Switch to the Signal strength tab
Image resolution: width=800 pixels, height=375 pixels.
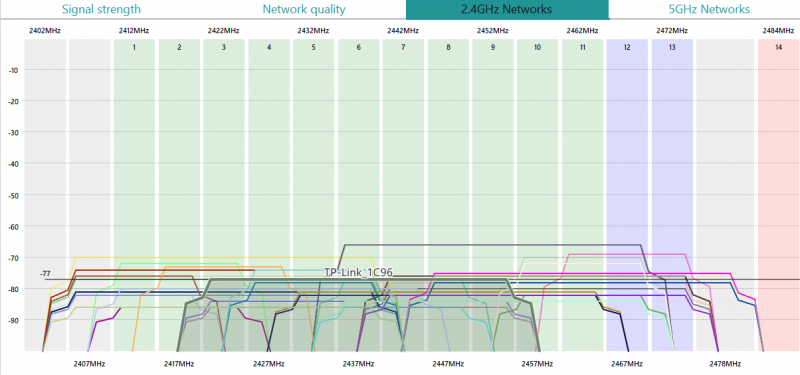101,9
